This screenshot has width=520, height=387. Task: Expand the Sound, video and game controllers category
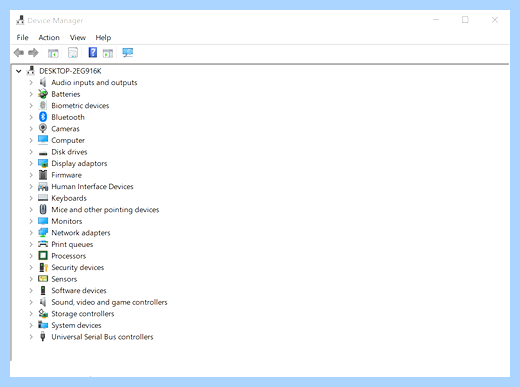tap(31, 302)
